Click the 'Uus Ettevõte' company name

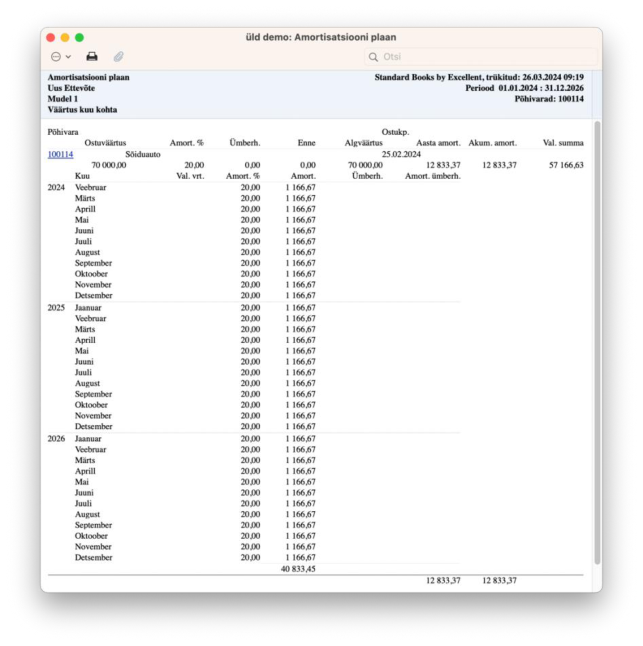coord(71,88)
